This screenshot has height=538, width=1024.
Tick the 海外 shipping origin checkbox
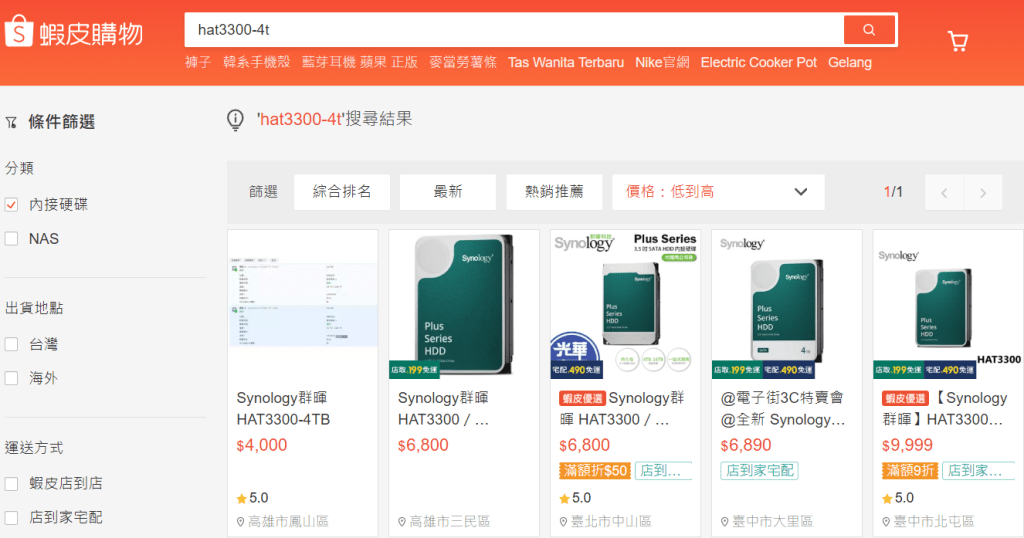12,378
